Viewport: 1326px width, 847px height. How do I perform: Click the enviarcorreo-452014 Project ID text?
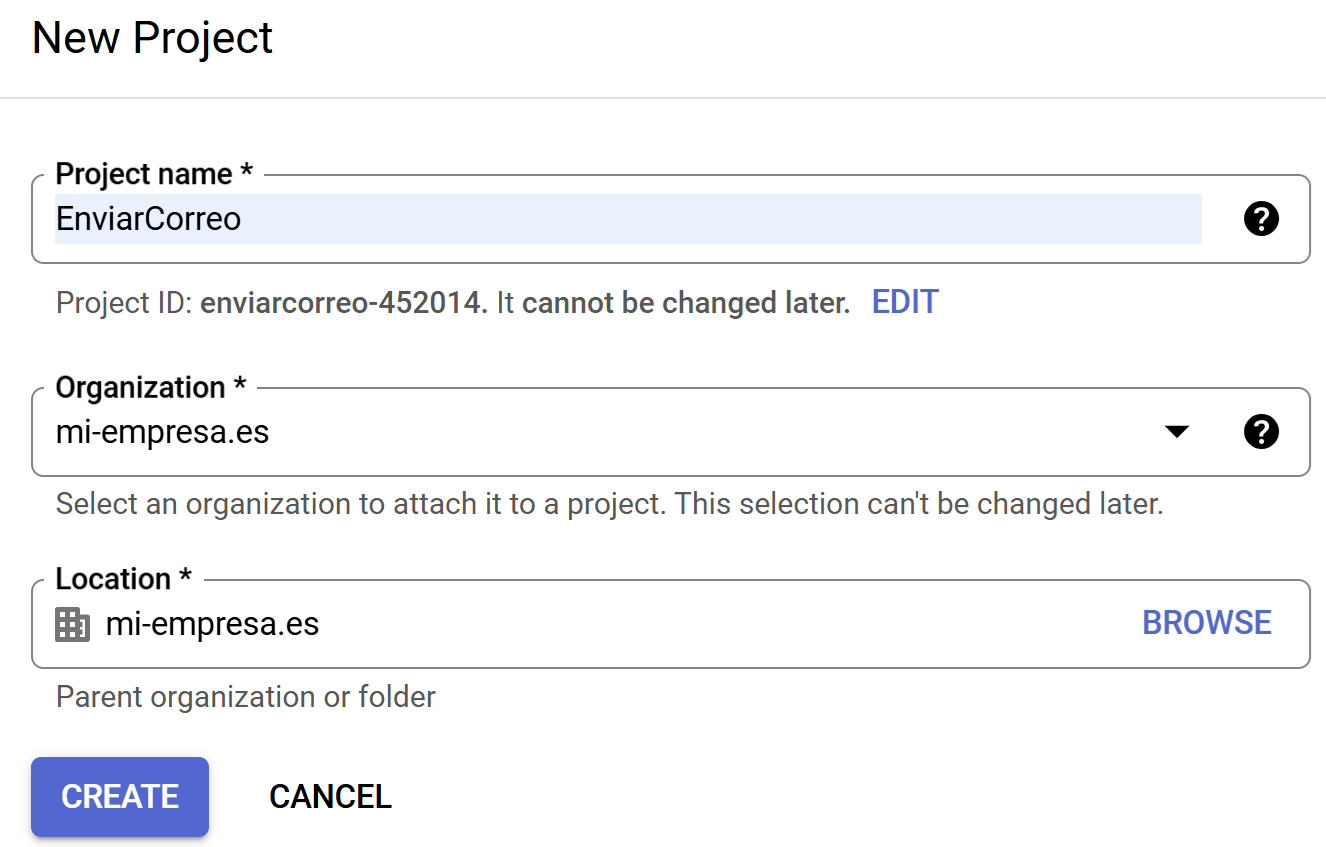(343, 303)
